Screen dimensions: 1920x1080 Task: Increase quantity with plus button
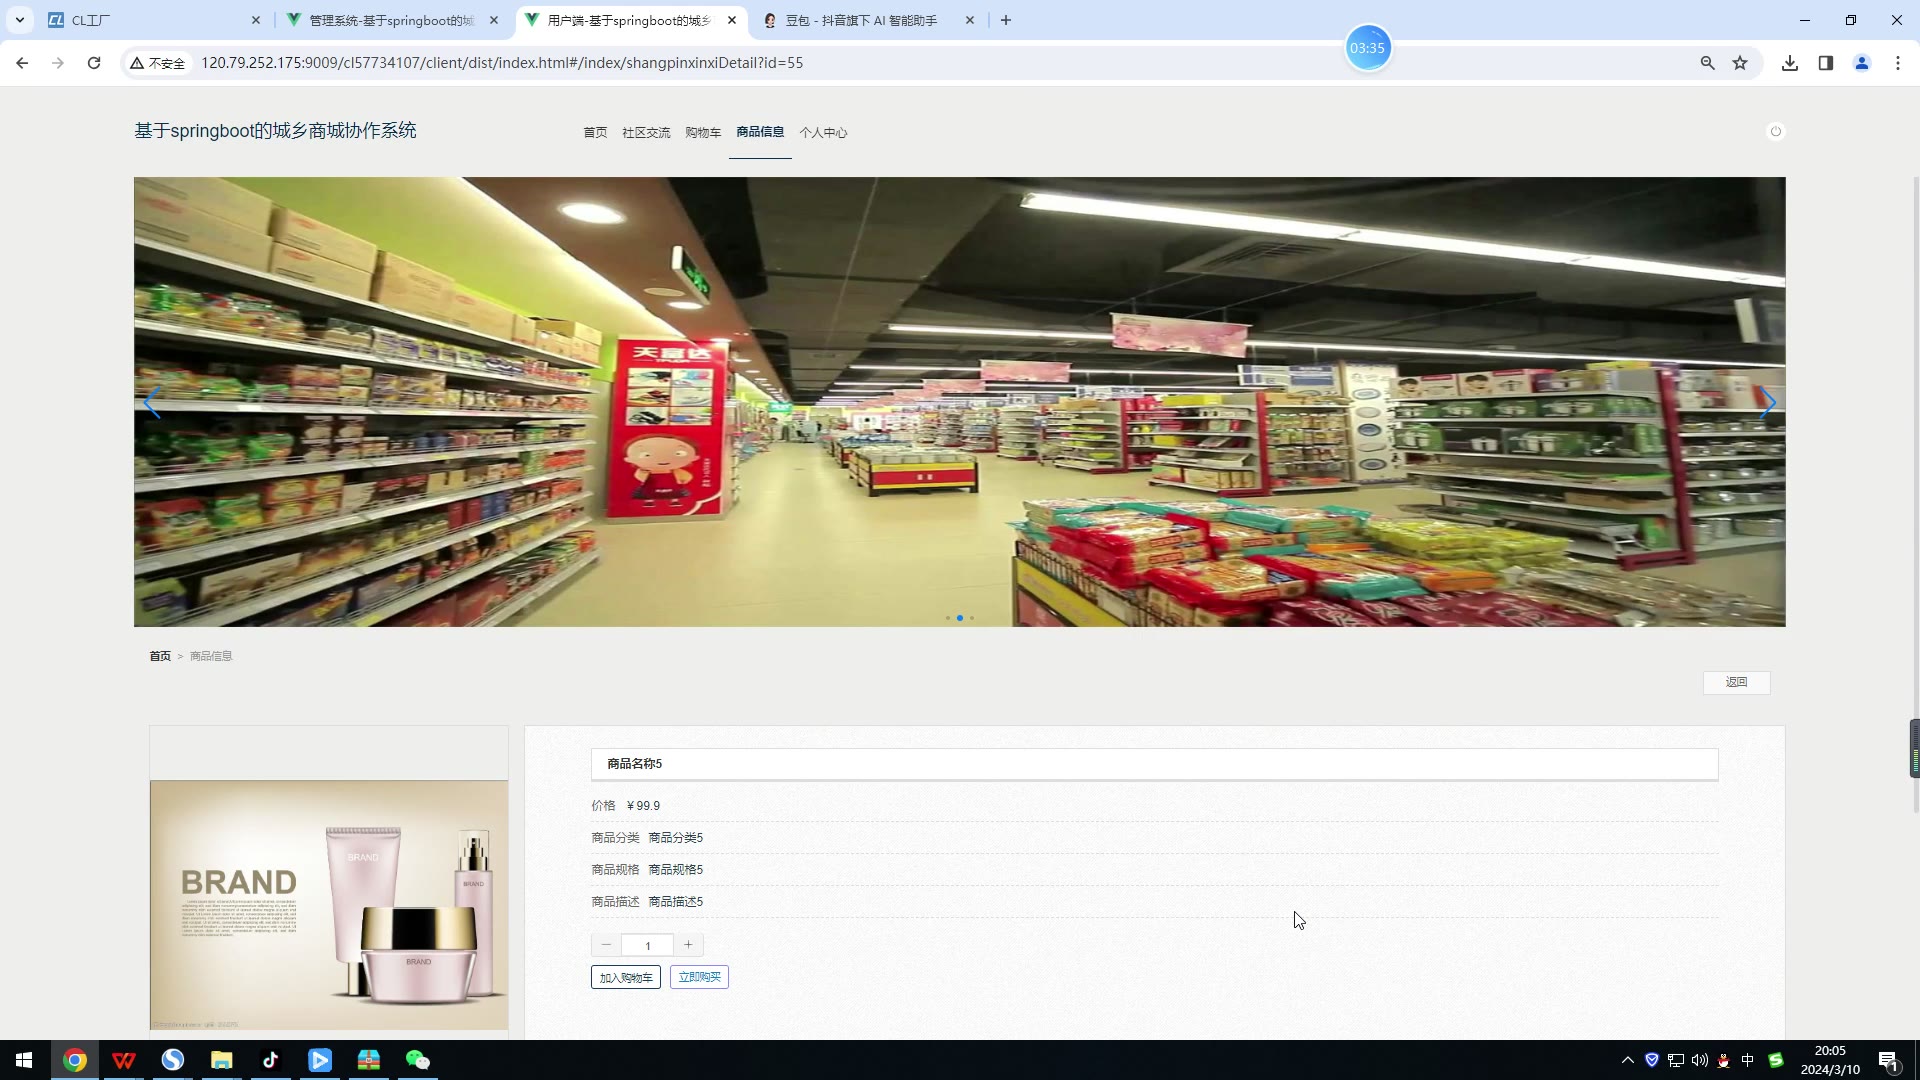688,945
